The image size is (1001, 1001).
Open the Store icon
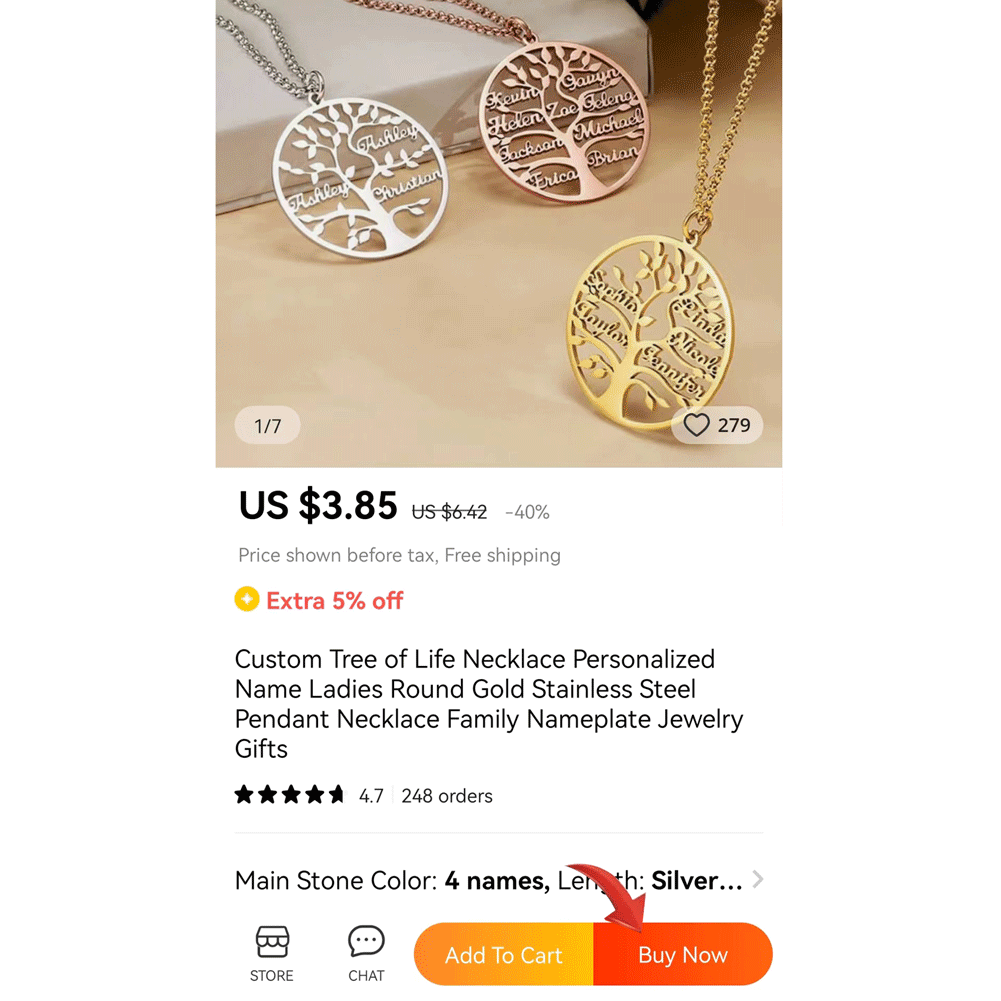pyautogui.click(x=272, y=942)
